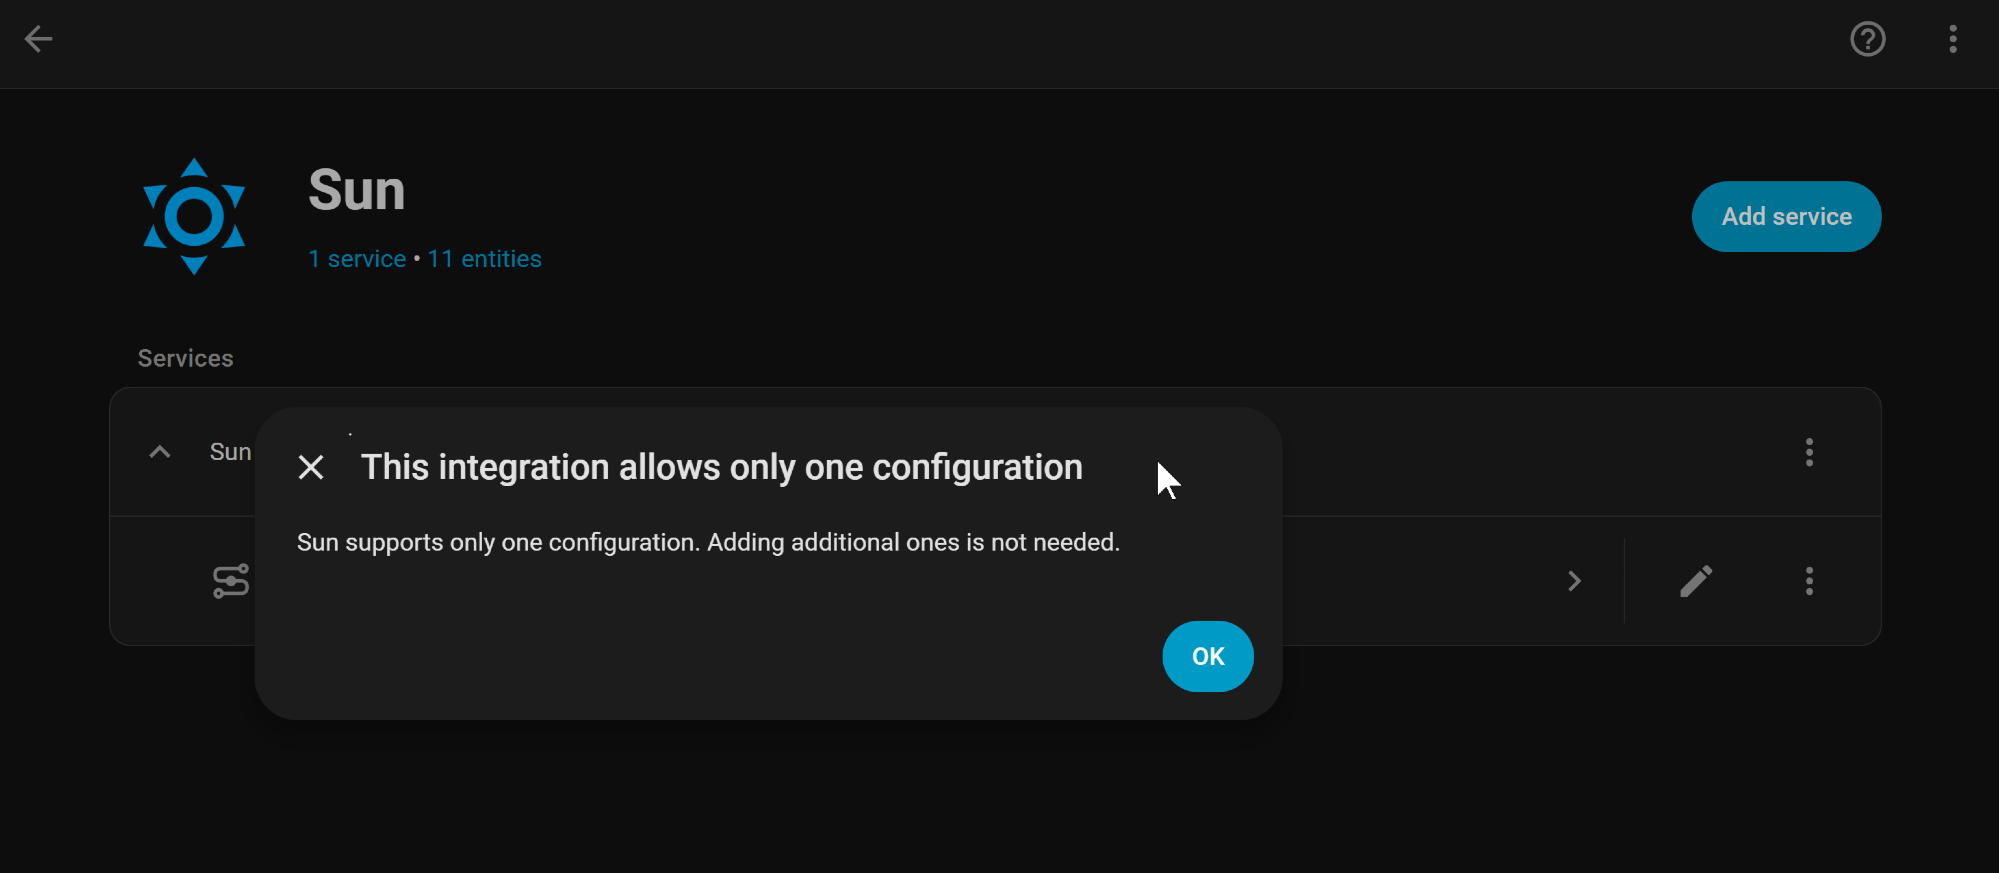Close the dialog with the X icon
This screenshot has width=1999, height=873.
click(x=311, y=467)
